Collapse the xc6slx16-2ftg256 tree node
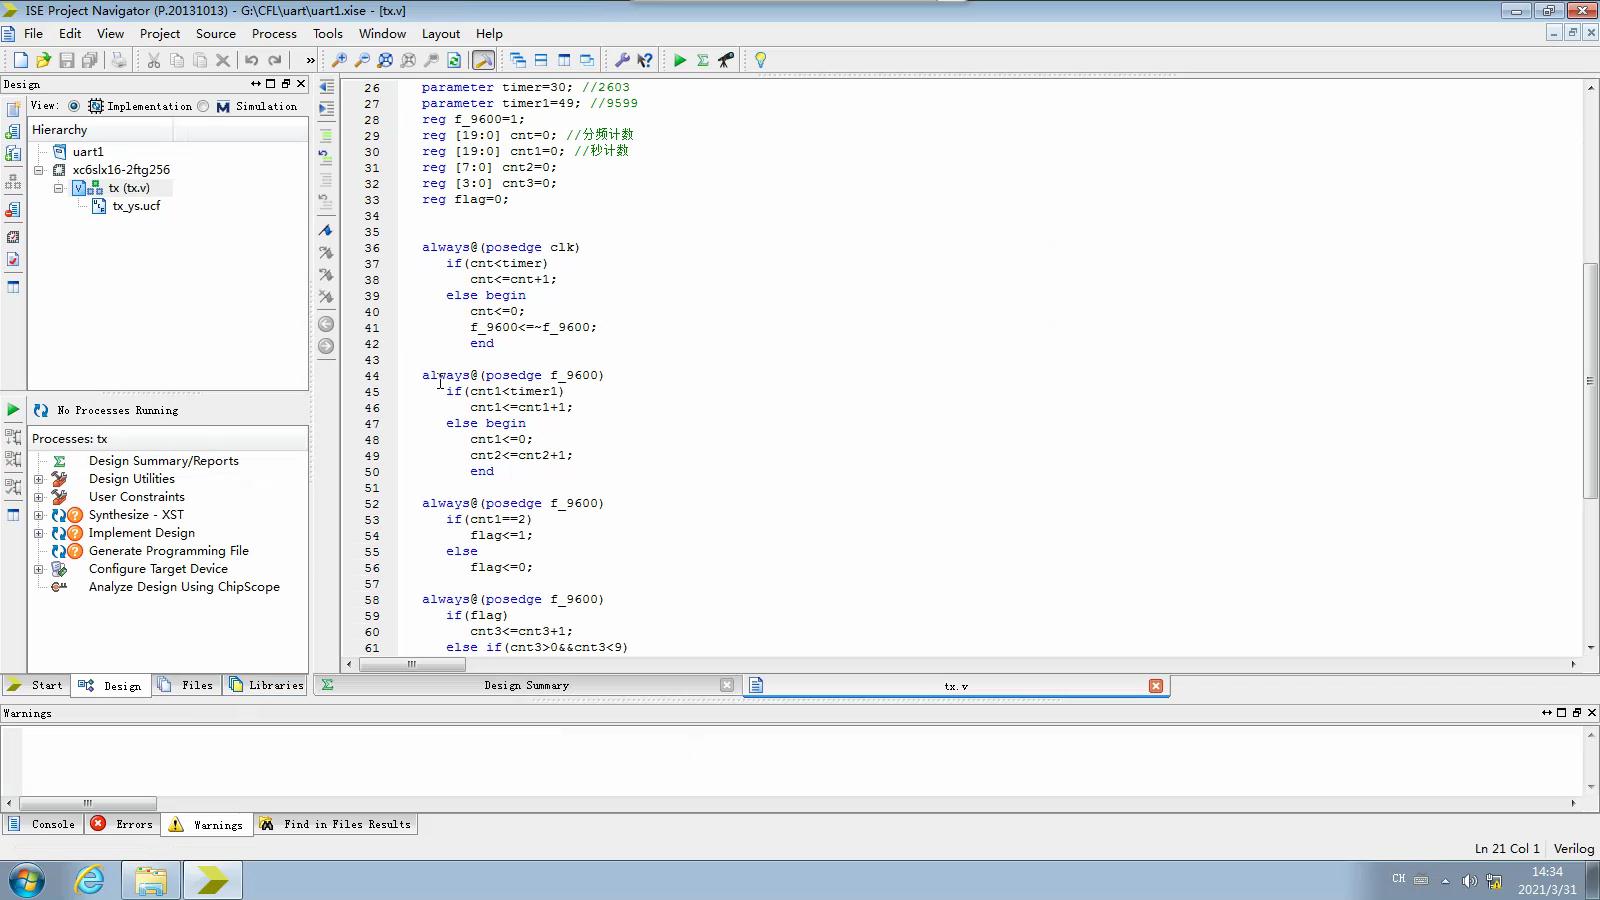This screenshot has width=1600, height=900. (x=39, y=170)
